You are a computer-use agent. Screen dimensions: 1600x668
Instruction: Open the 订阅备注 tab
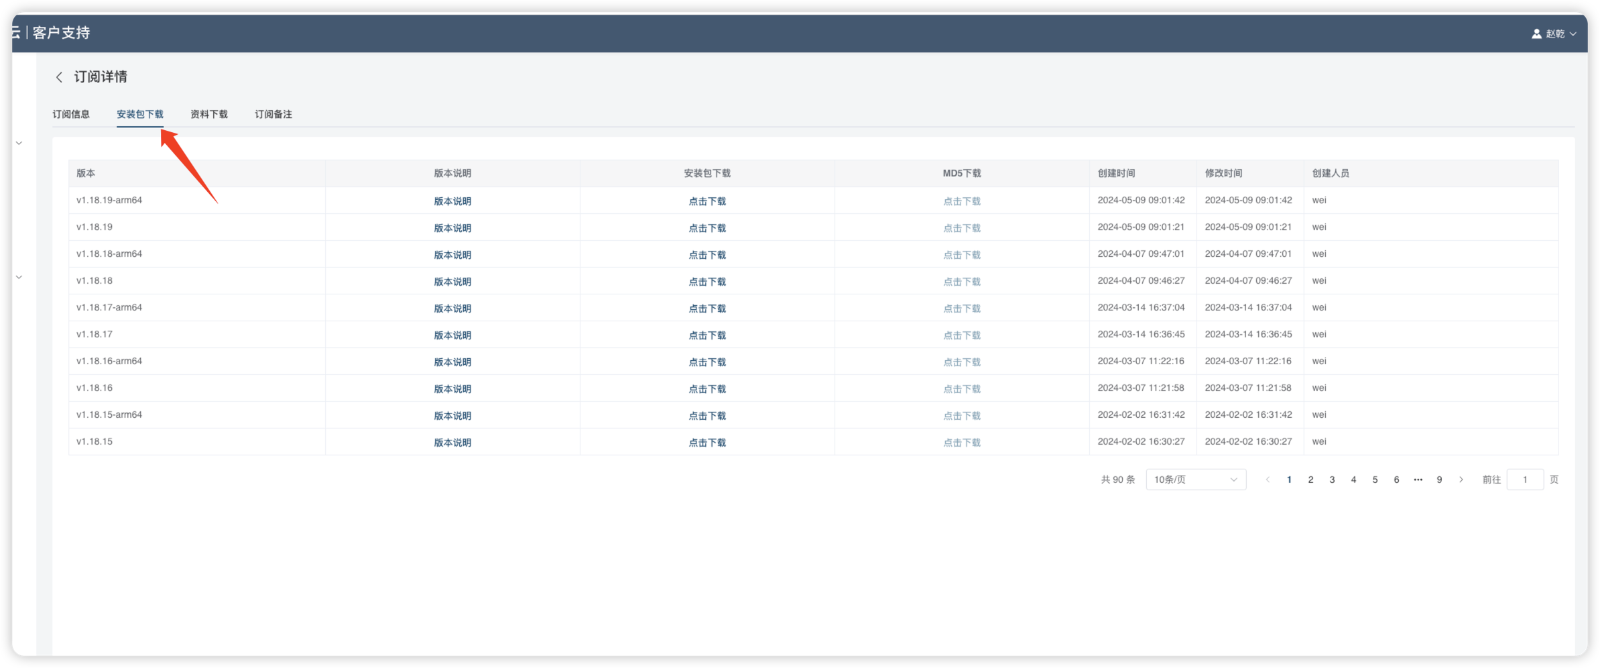point(273,114)
